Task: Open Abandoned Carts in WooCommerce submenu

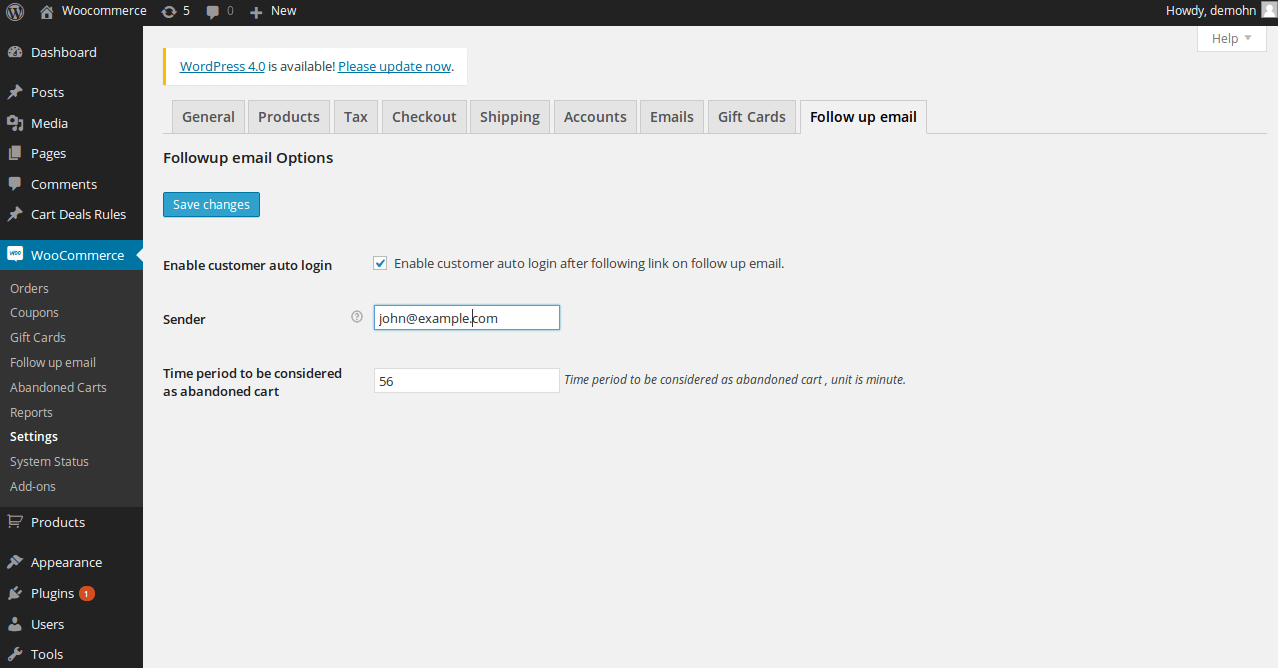Action: pyautogui.click(x=58, y=387)
